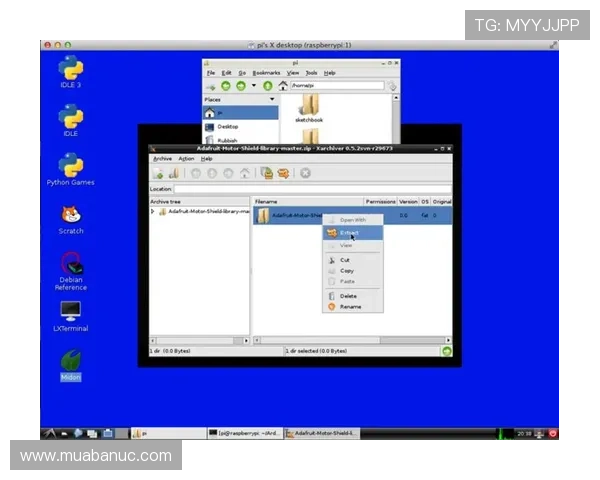The image size is (600, 480).
Task: Click the Xarchiver Location input field
Action: [x=312, y=189]
